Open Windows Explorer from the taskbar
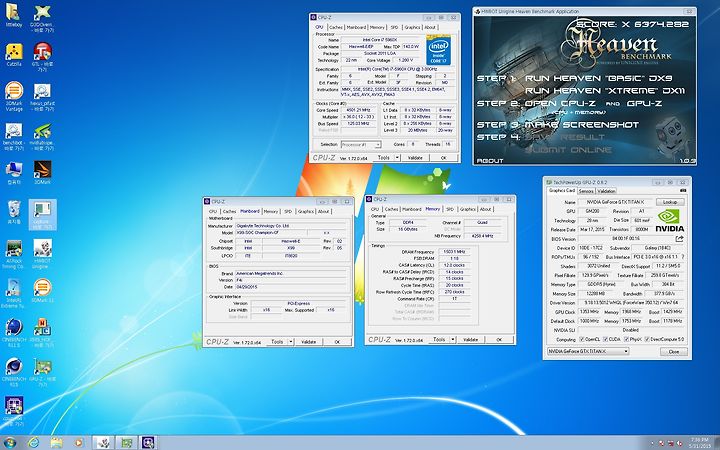The width and height of the screenshot is (720, 450). pyautogui.click(x=56, y=443)
